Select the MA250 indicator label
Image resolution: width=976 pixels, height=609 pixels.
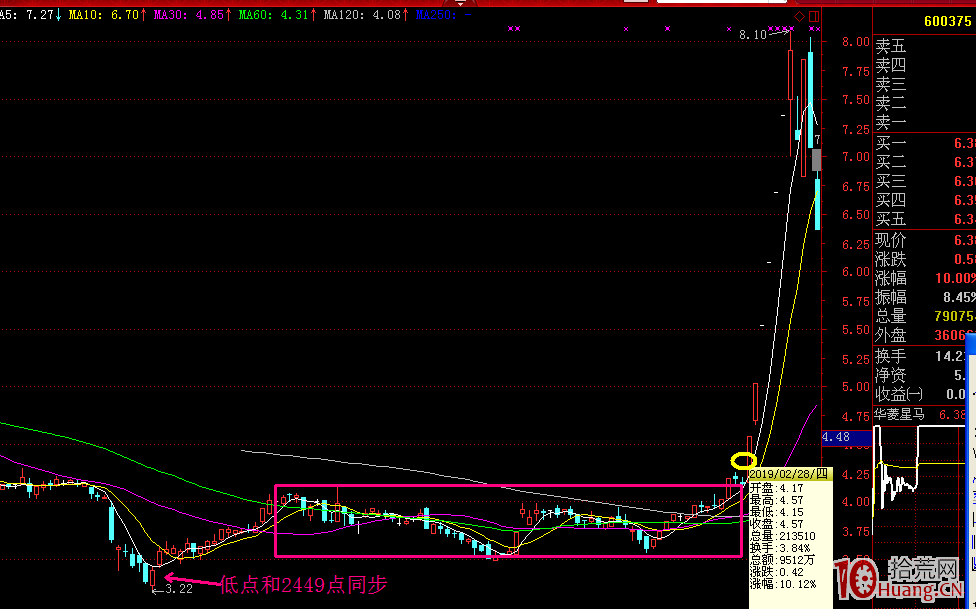[x=443, y=14]
